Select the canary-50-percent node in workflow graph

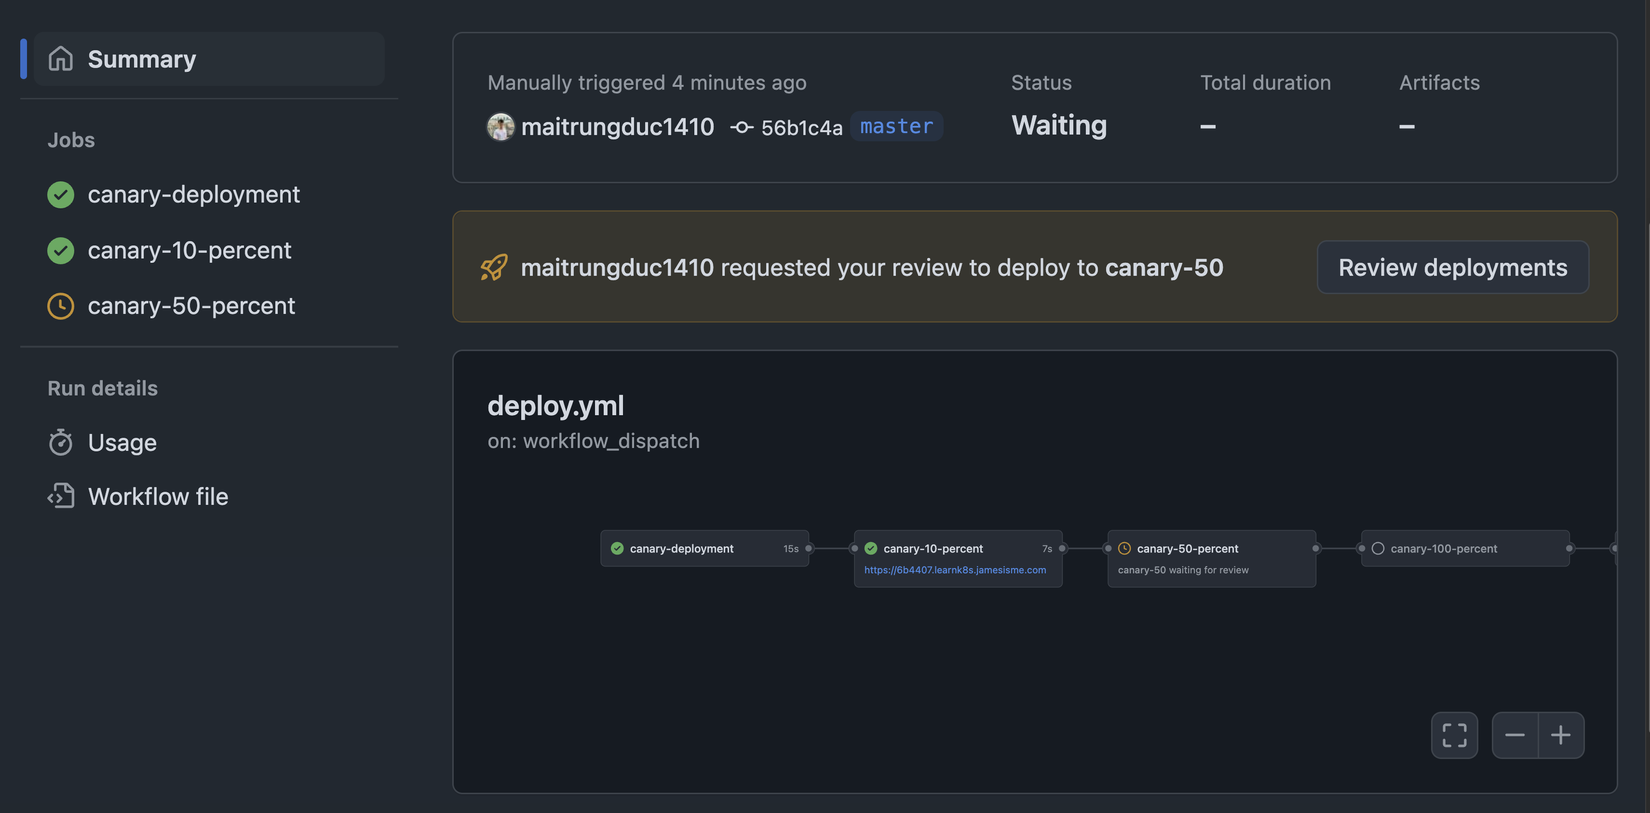[1212, 558]
